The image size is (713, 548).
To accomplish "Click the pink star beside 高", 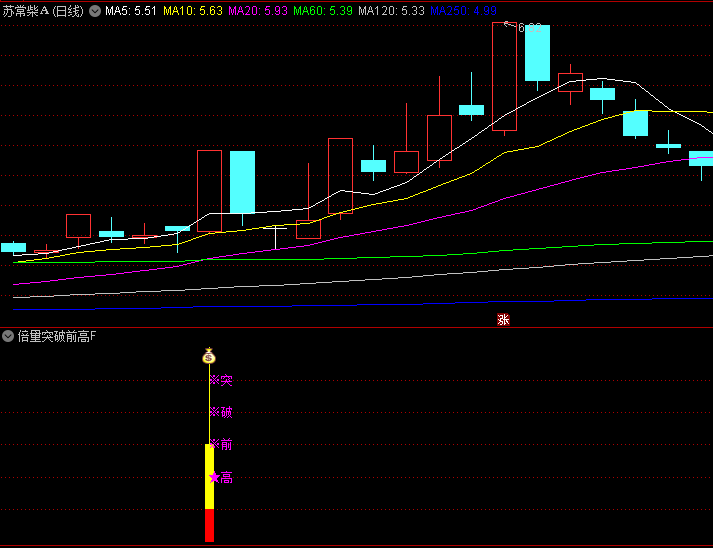I will [x=214, y=478].
